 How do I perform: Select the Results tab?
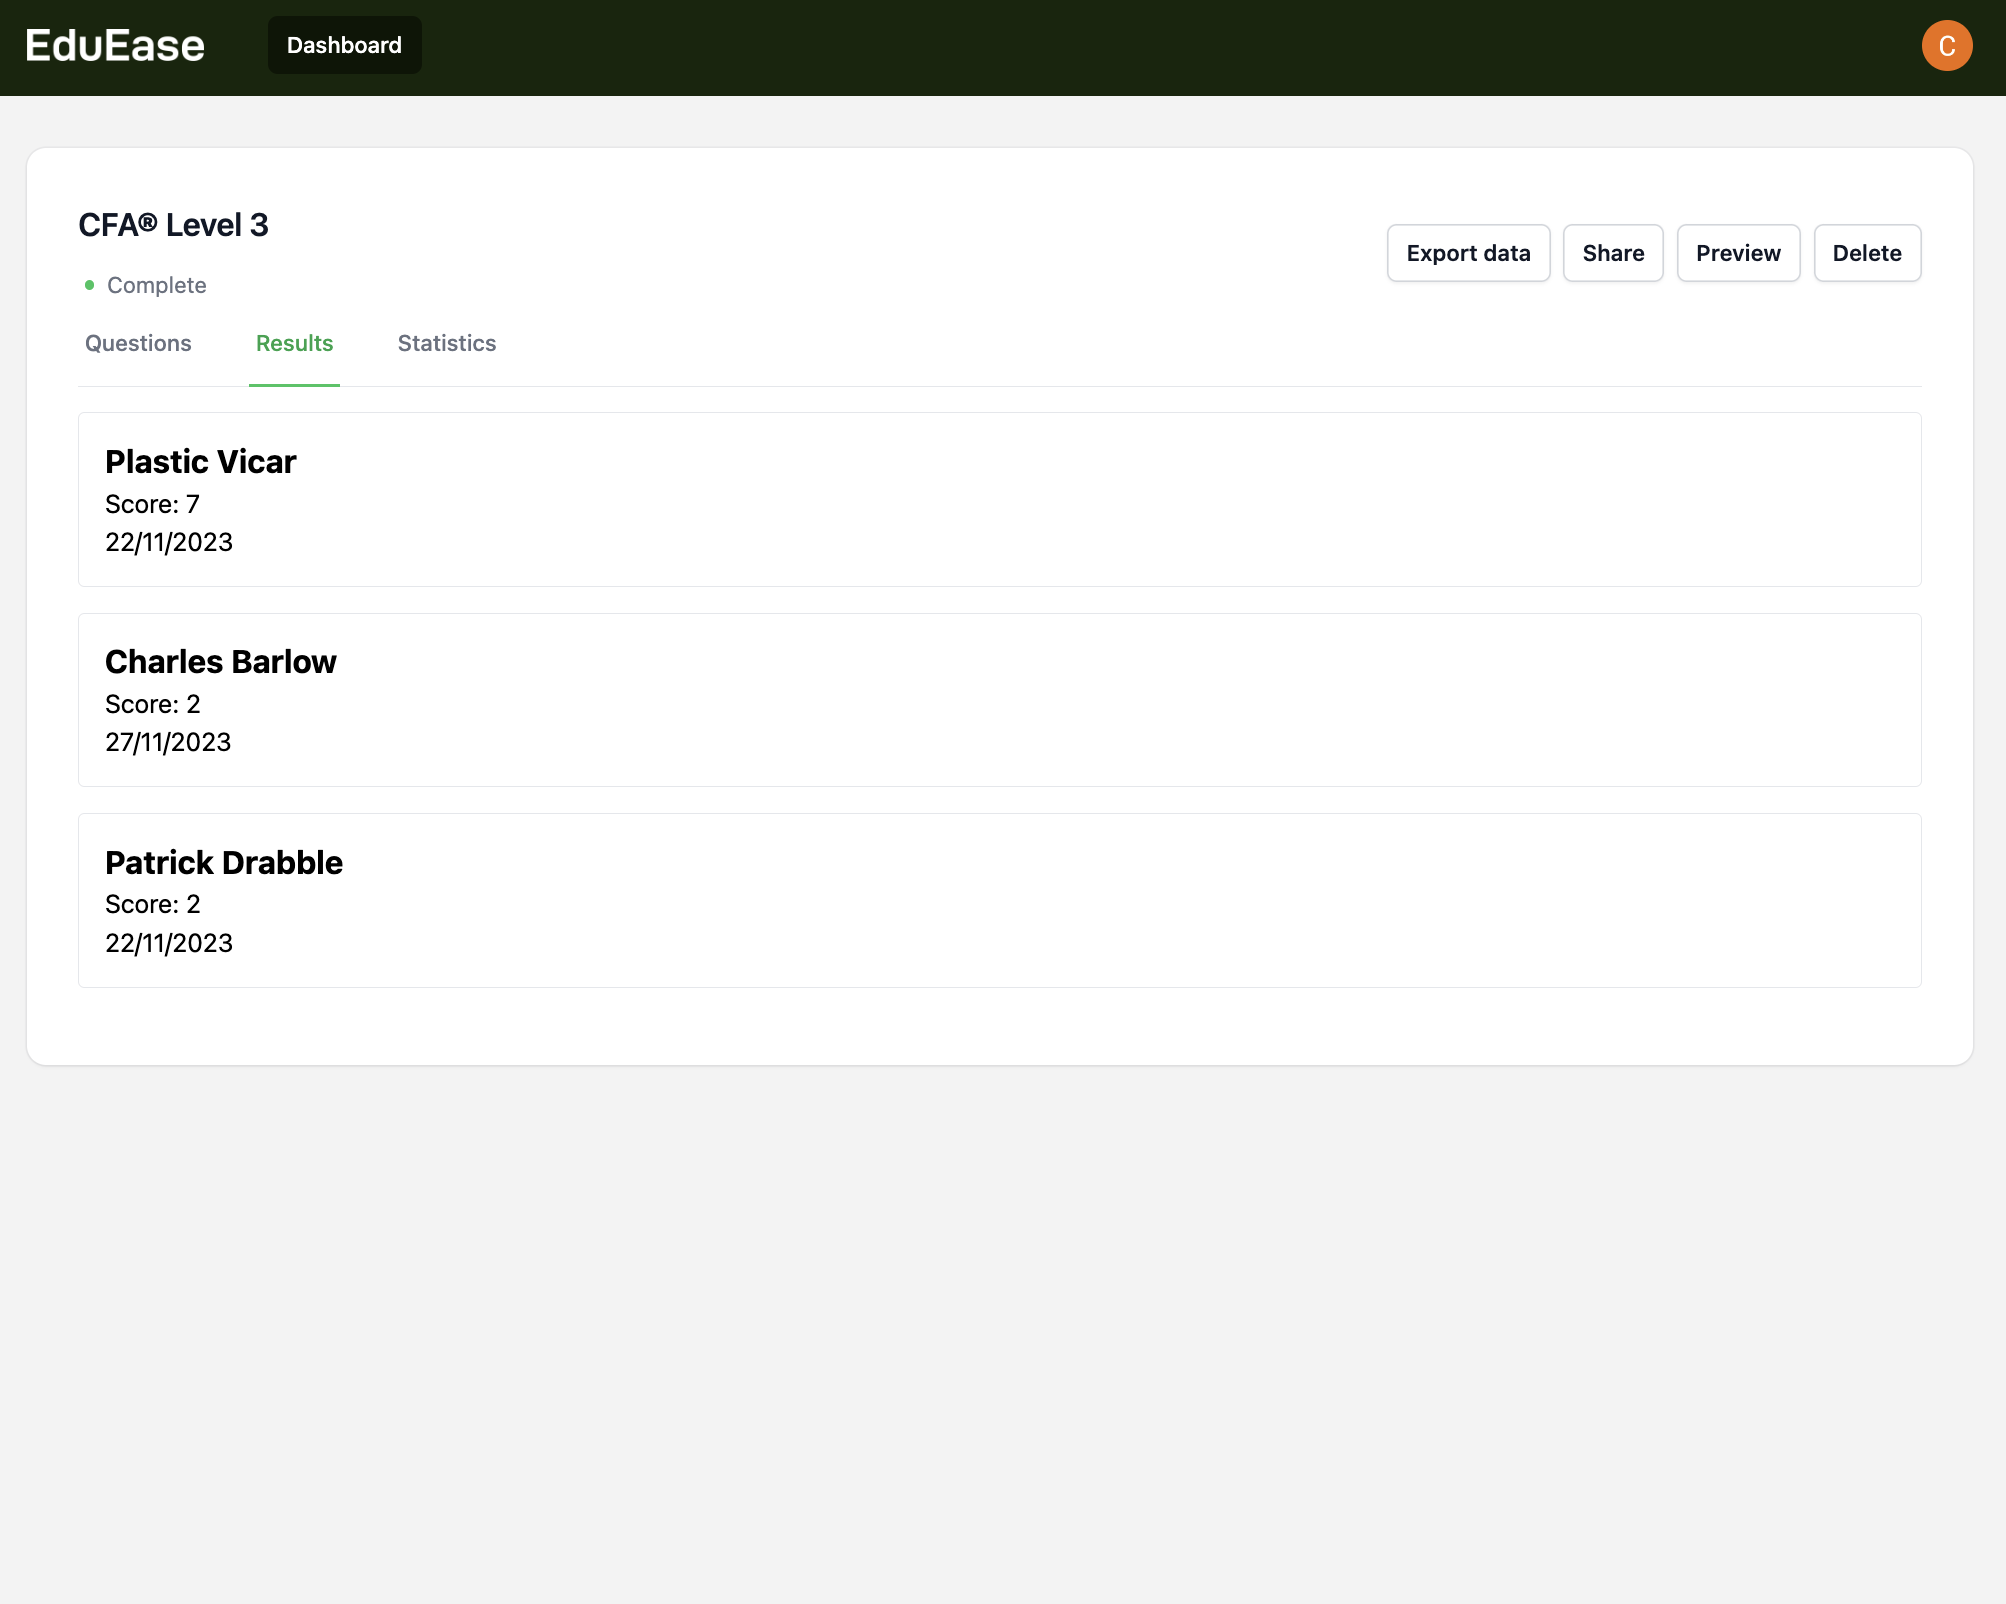[x=294, y=343]
